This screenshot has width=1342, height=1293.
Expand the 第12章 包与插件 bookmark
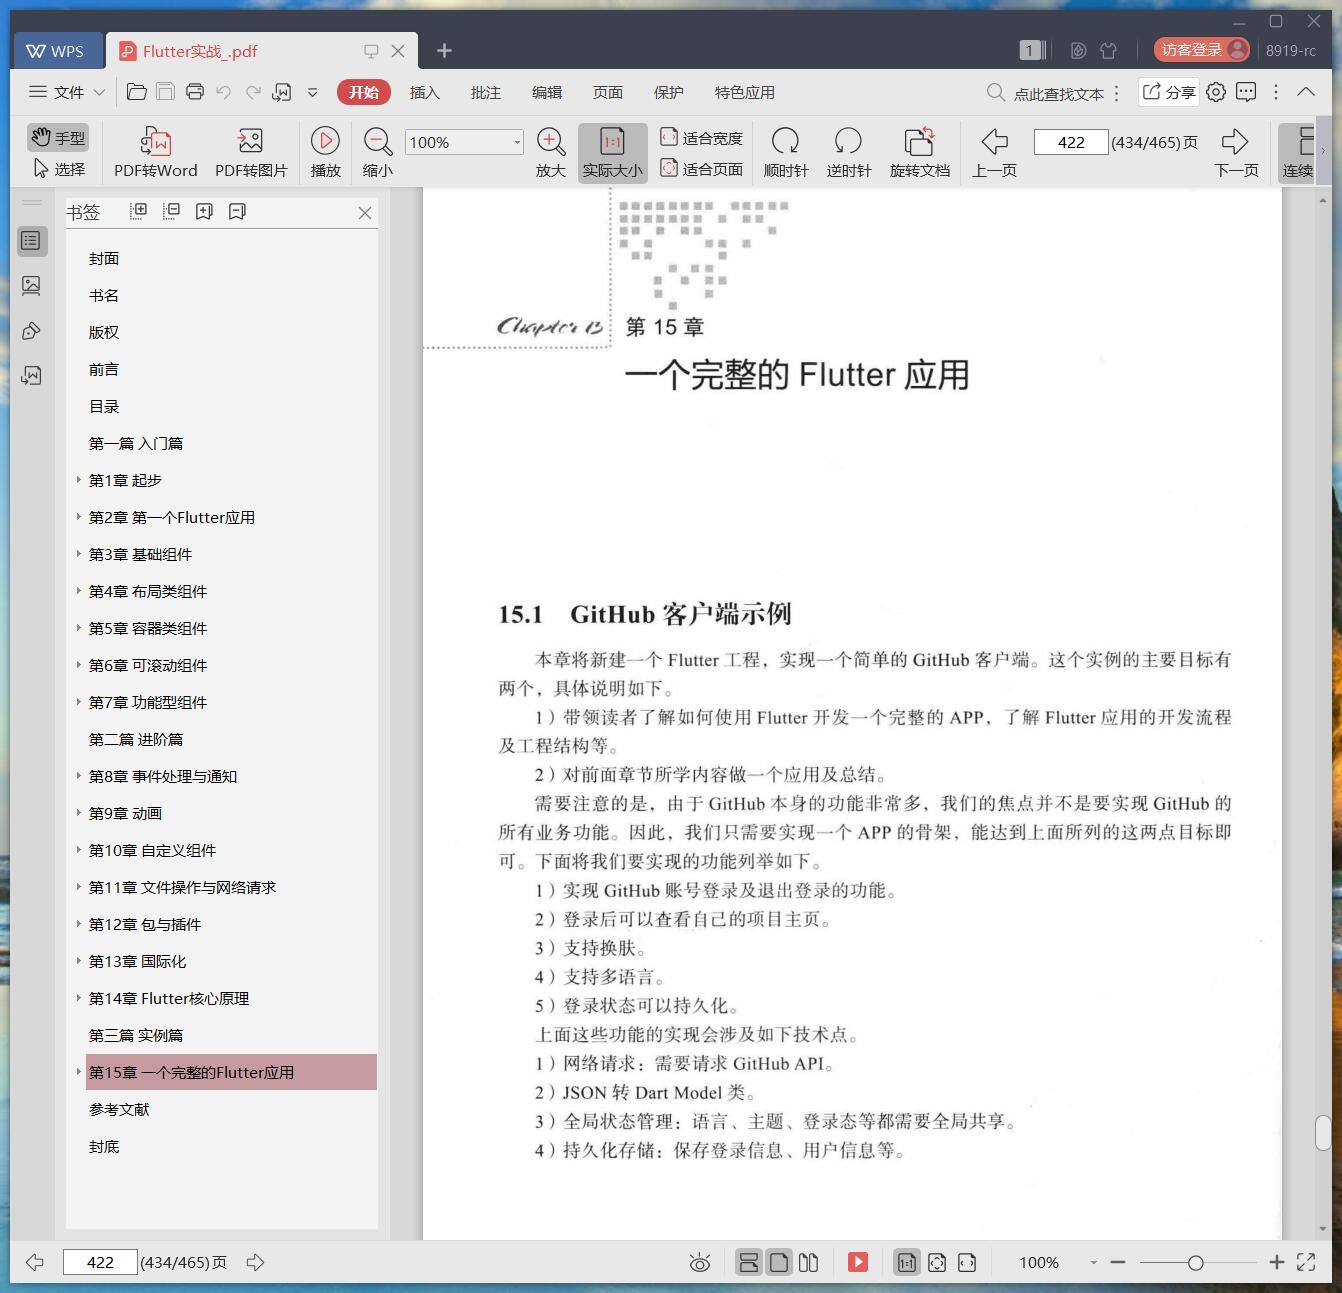coord(79,924)
